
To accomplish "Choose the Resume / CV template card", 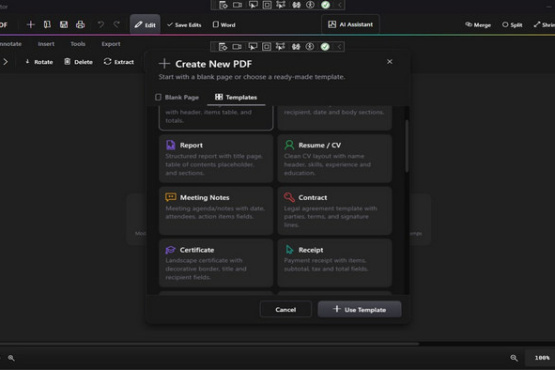I will 334,159.
